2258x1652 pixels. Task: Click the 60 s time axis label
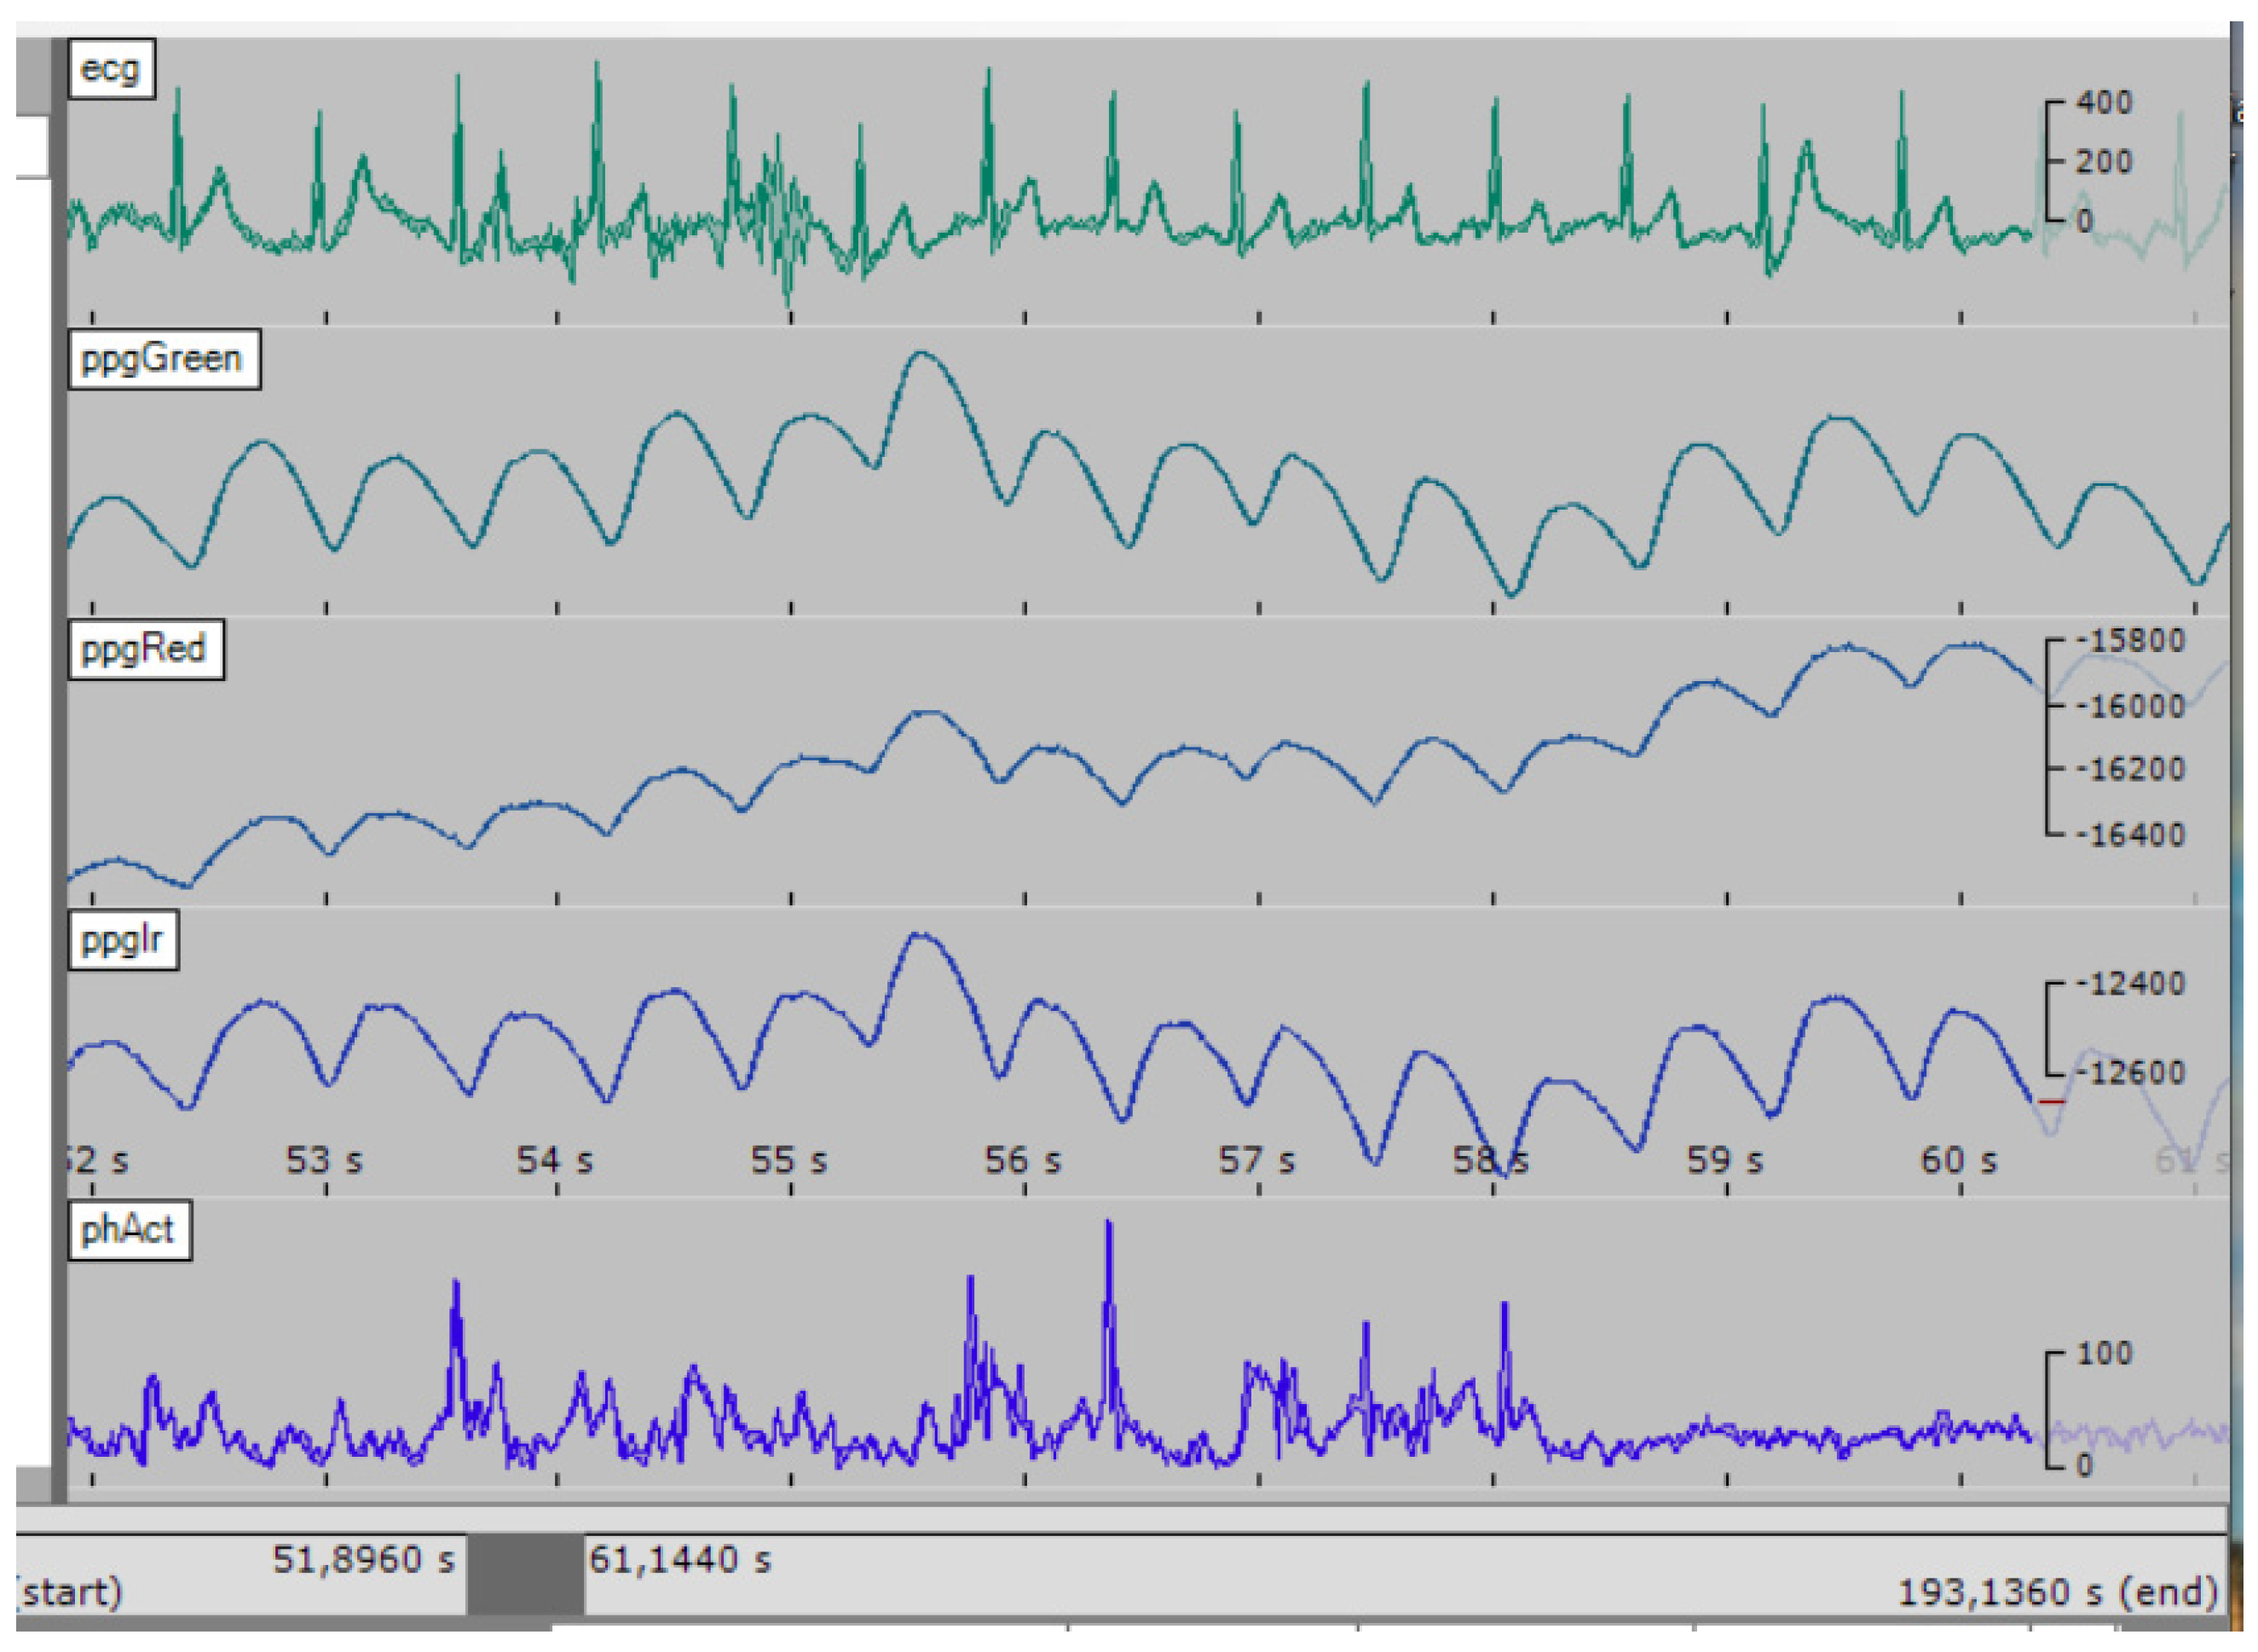(x=1958, y=1161)
